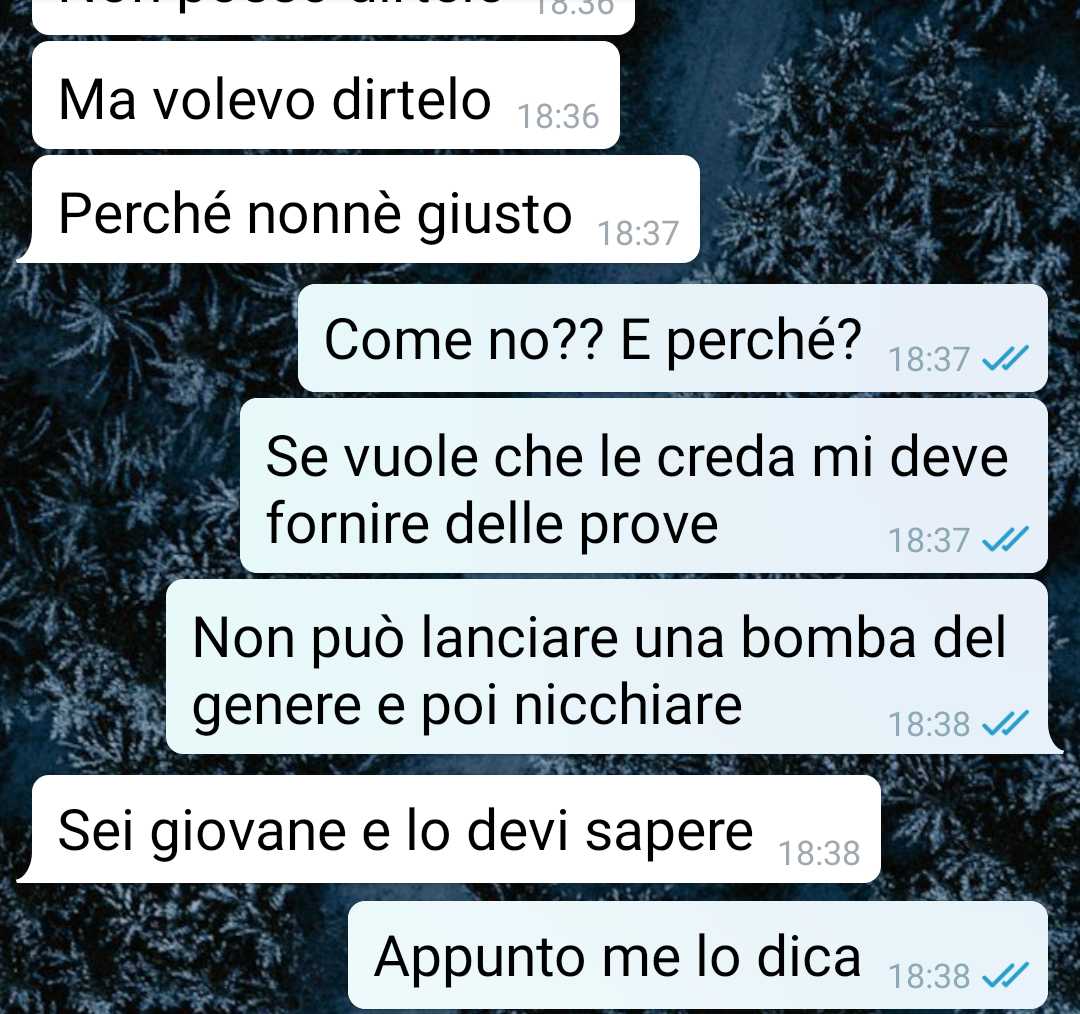
Task: Tap the 18:36 timestamp of 'Ma volevo dirtelo'
Action: pos(558,116)
